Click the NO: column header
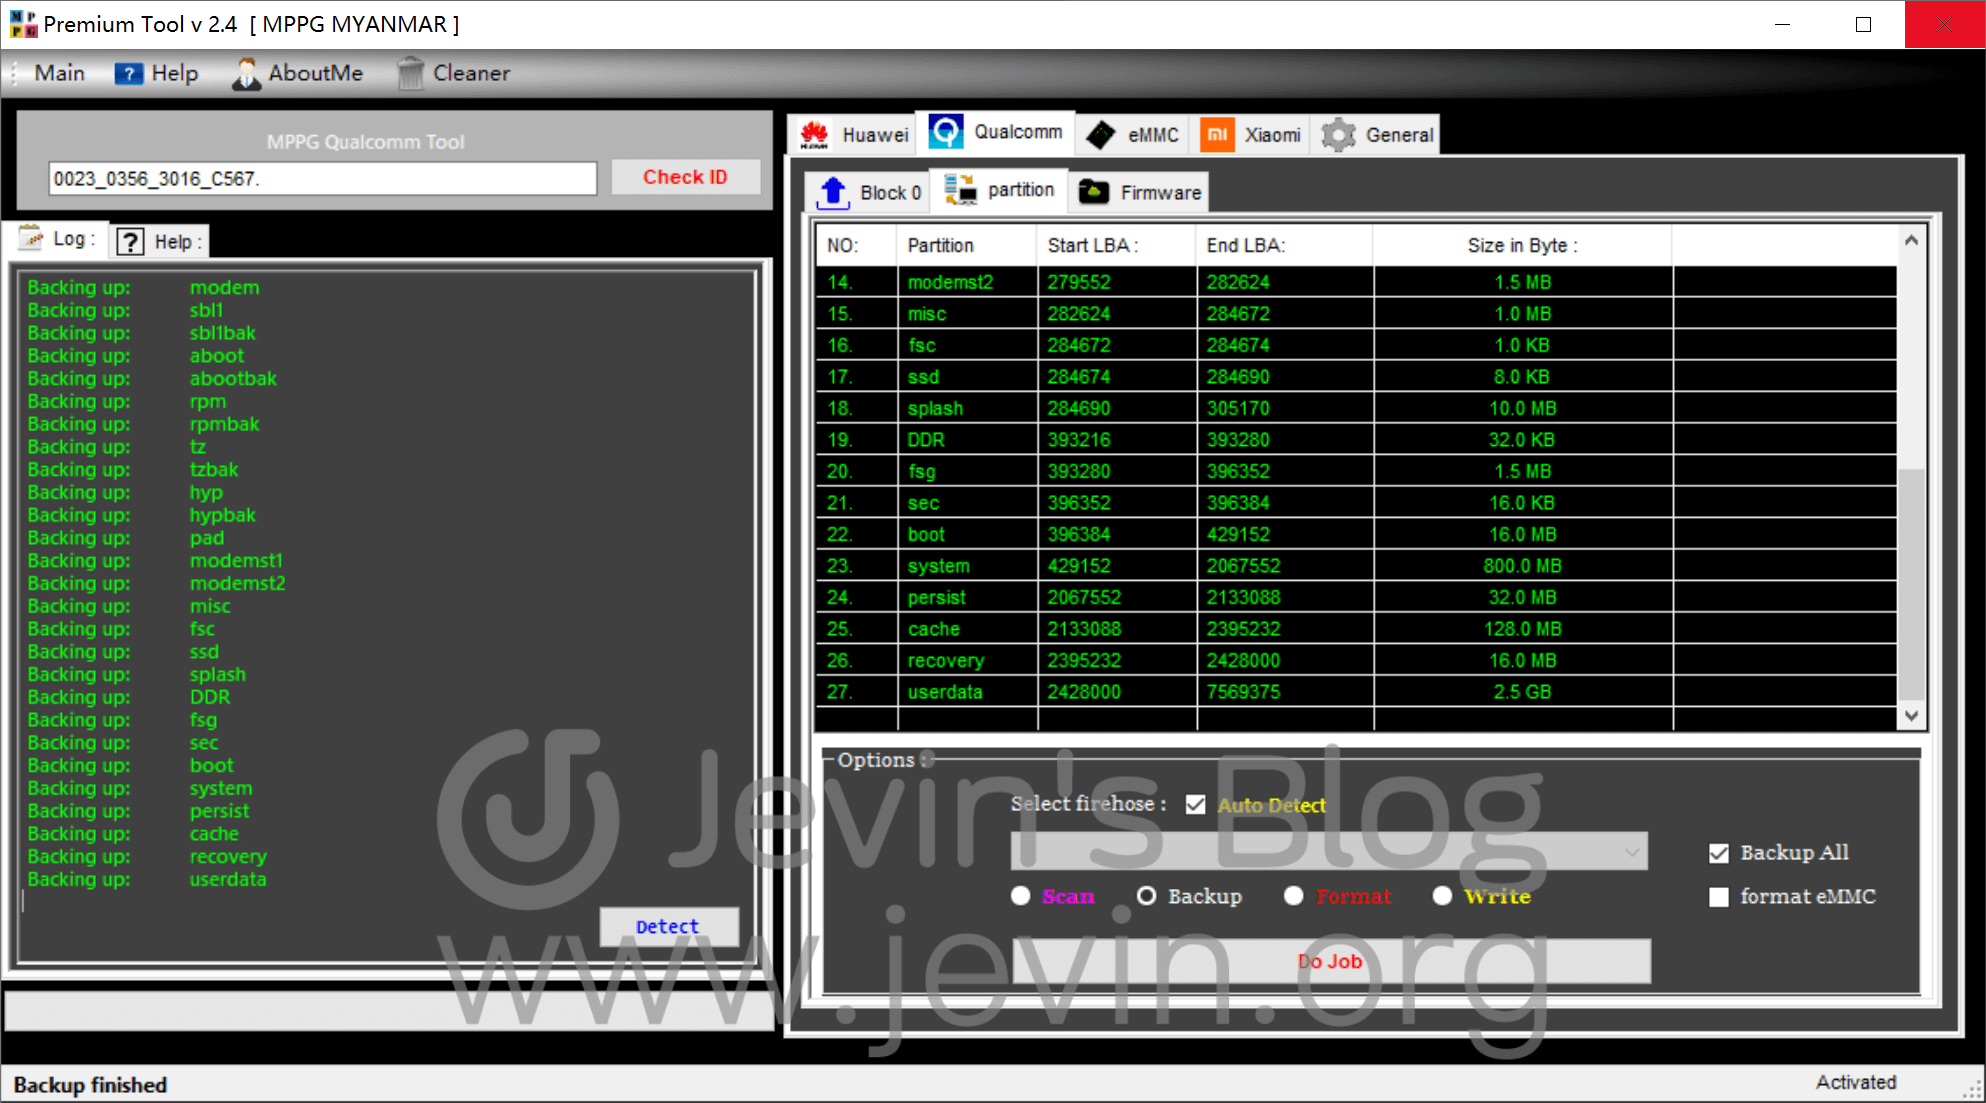 (856, 246)
